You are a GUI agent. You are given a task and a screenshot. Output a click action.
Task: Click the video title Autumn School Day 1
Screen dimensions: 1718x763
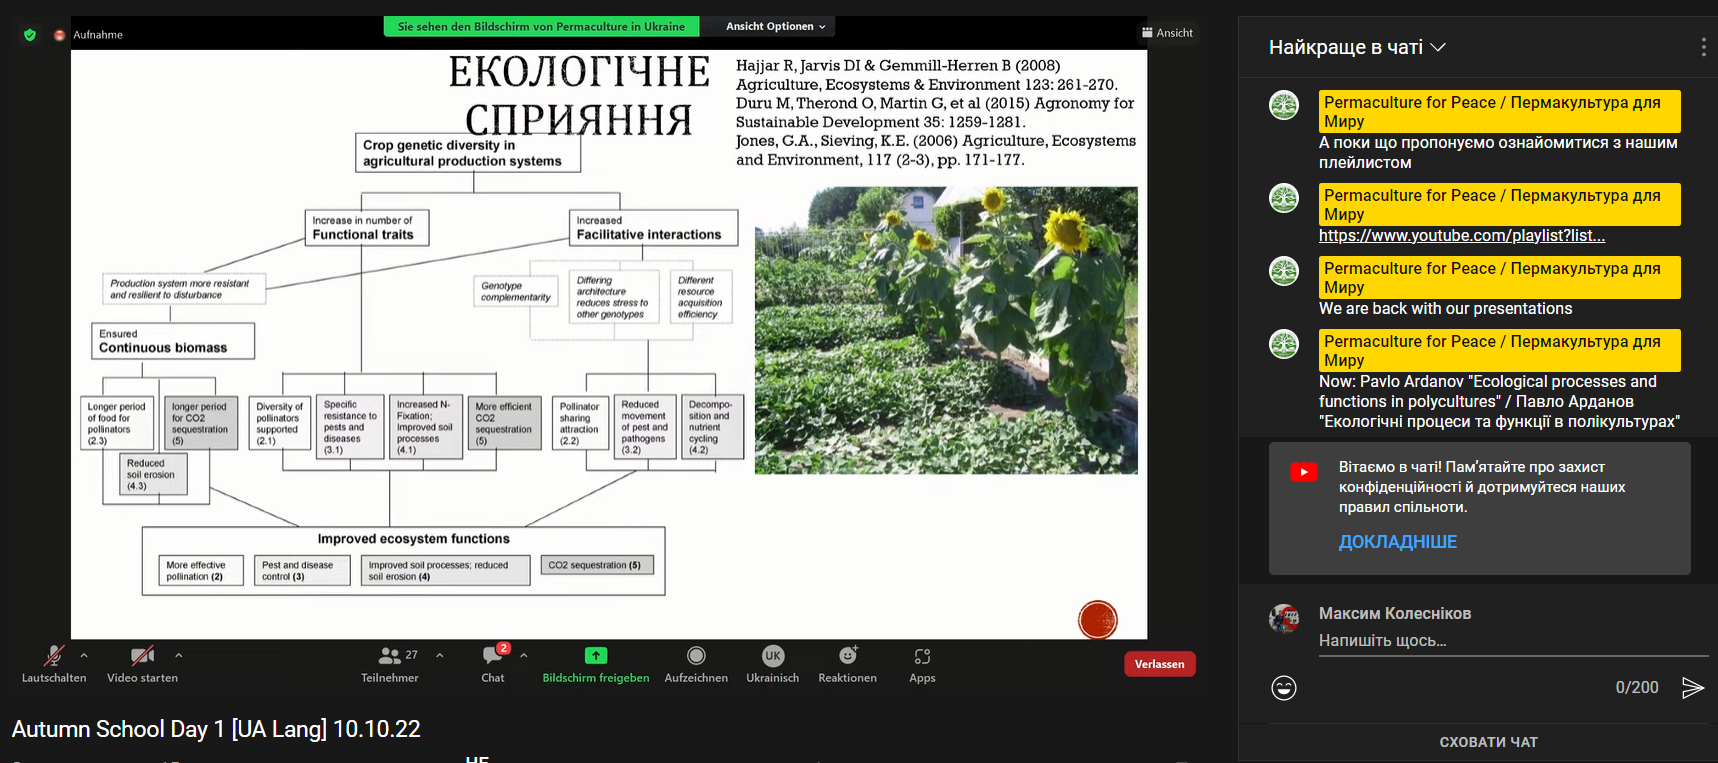(x=216, y=729)
